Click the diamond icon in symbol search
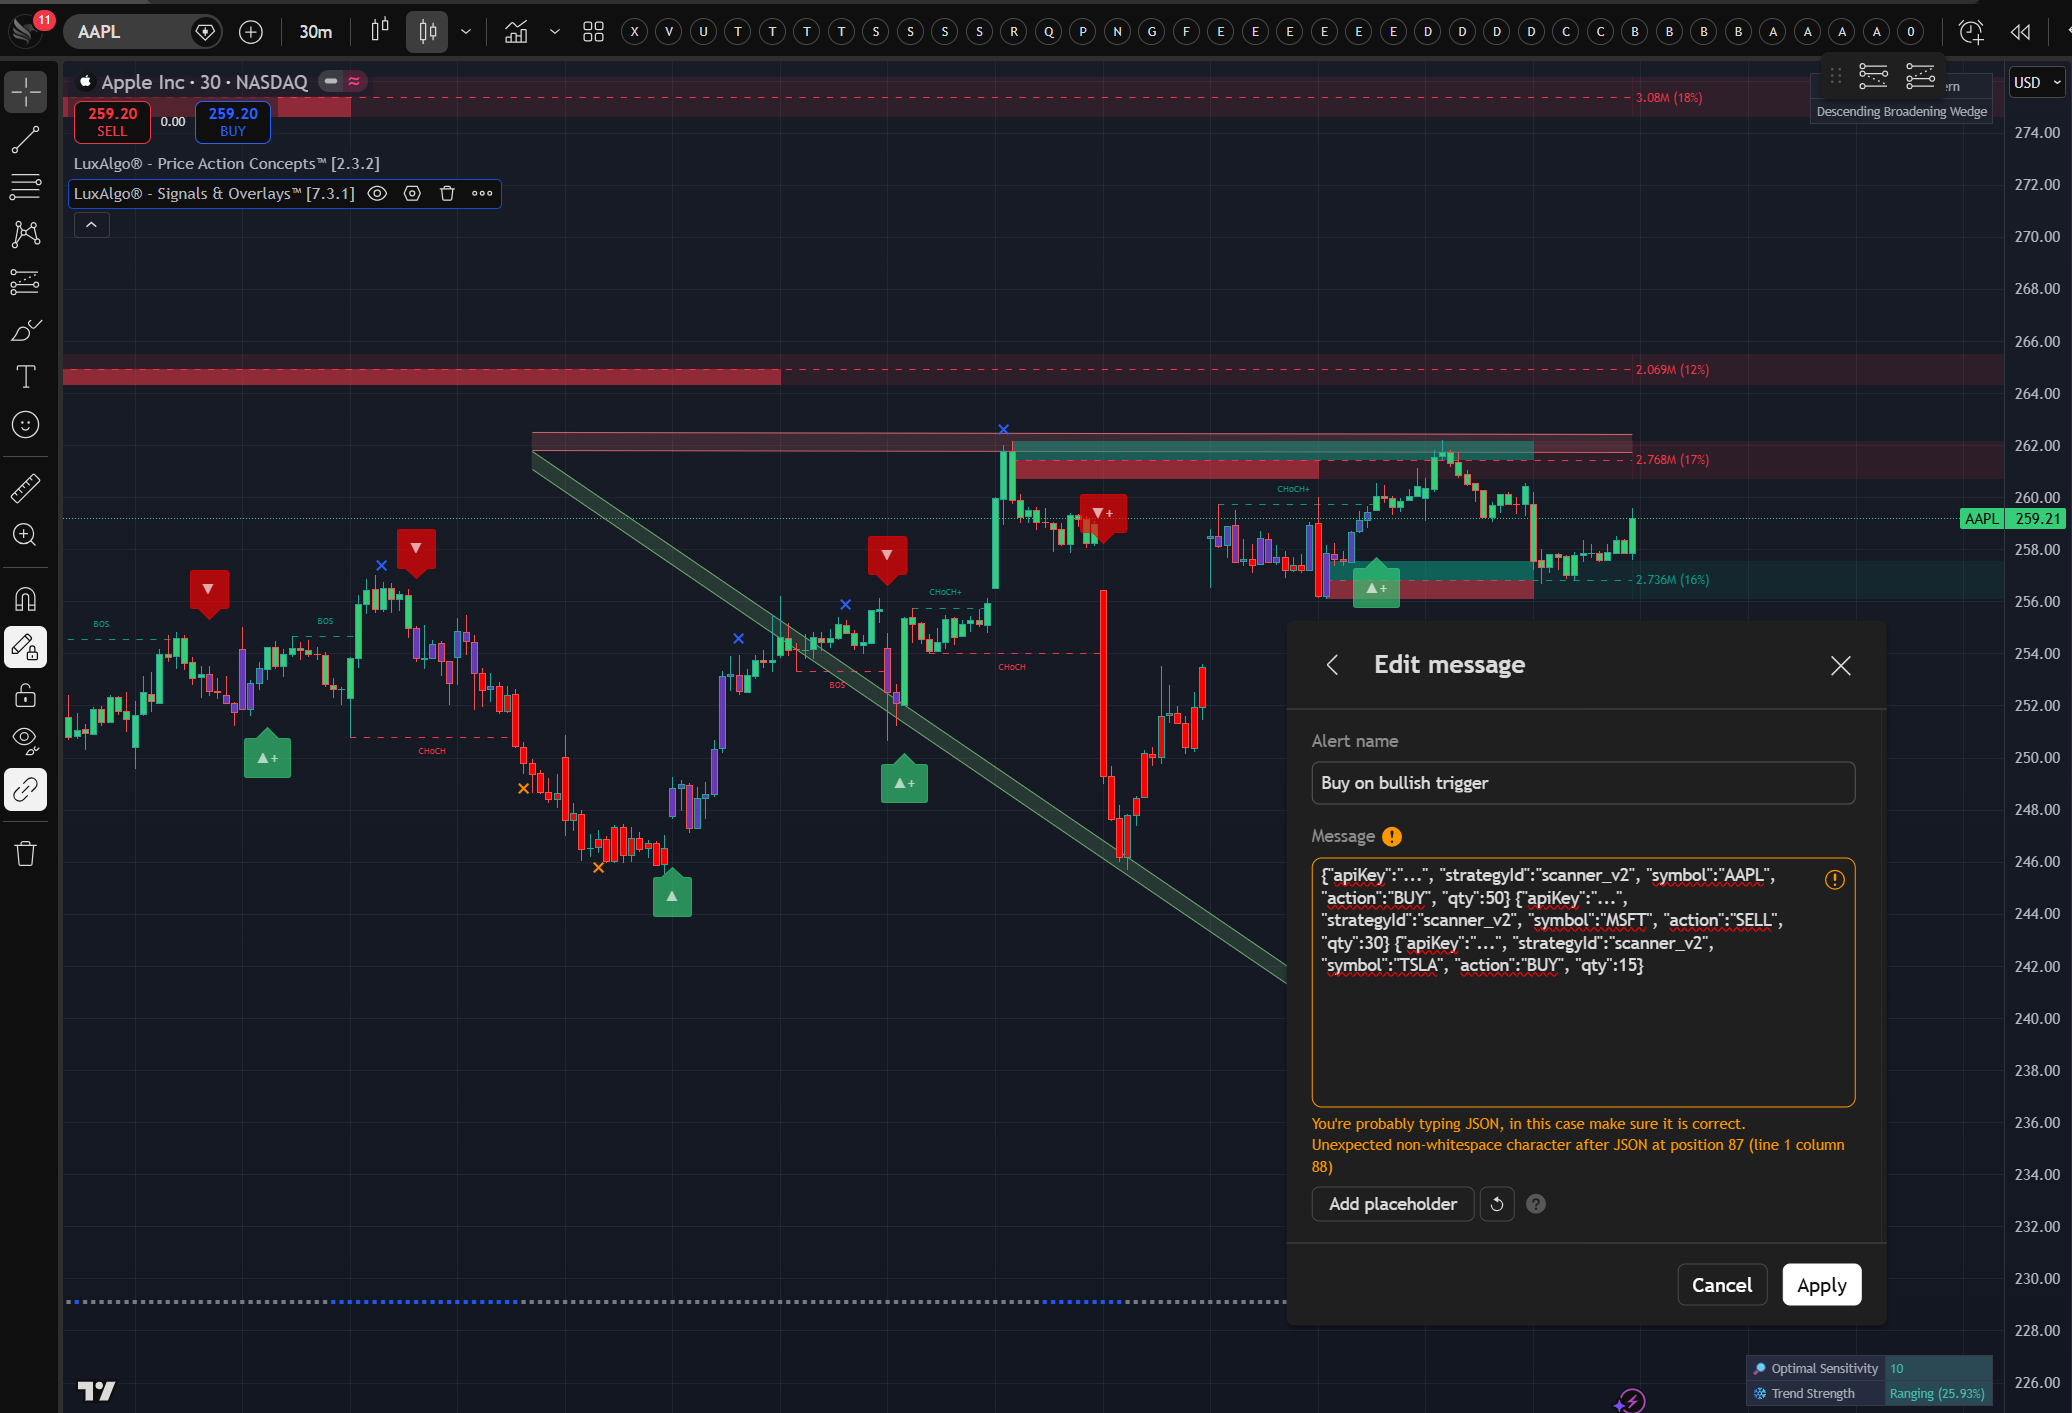2072x1413 pixels. coord(205,32)
